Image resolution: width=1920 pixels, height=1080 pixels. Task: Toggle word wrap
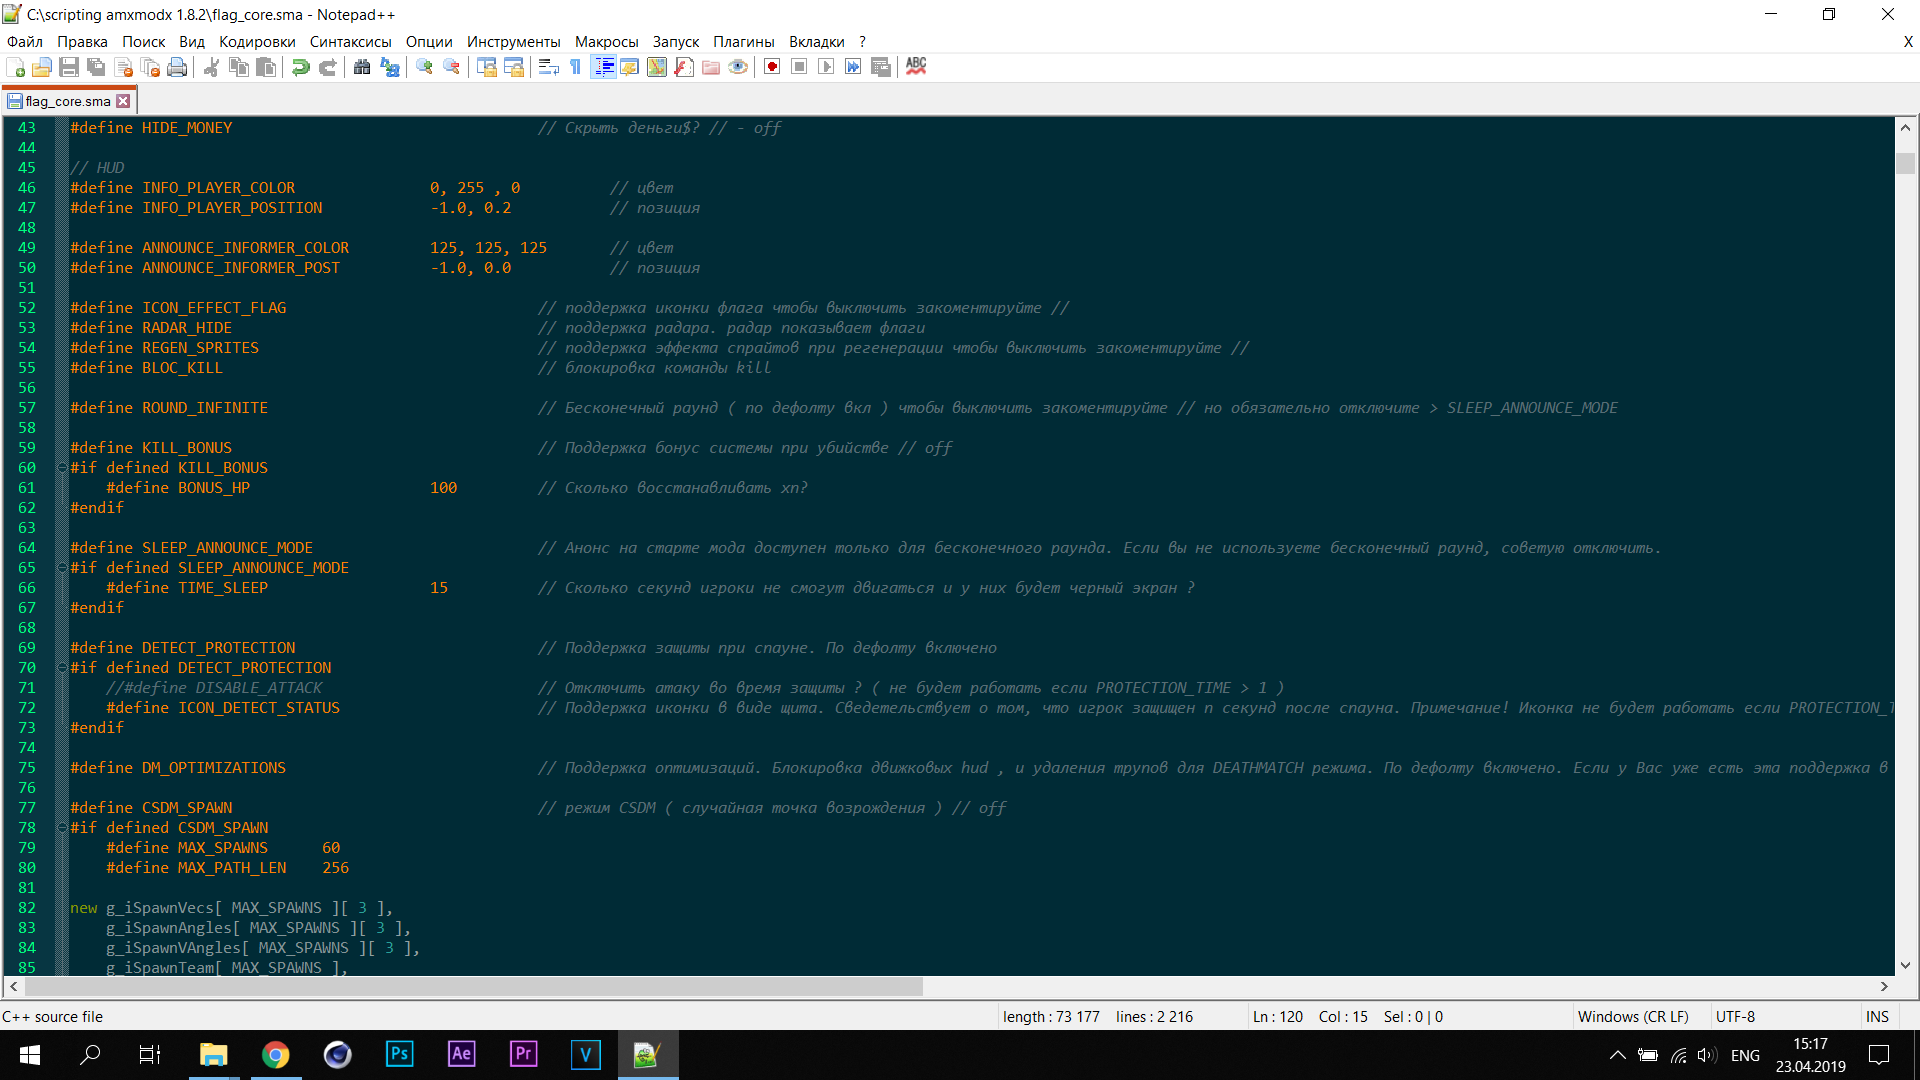[548, 67]
